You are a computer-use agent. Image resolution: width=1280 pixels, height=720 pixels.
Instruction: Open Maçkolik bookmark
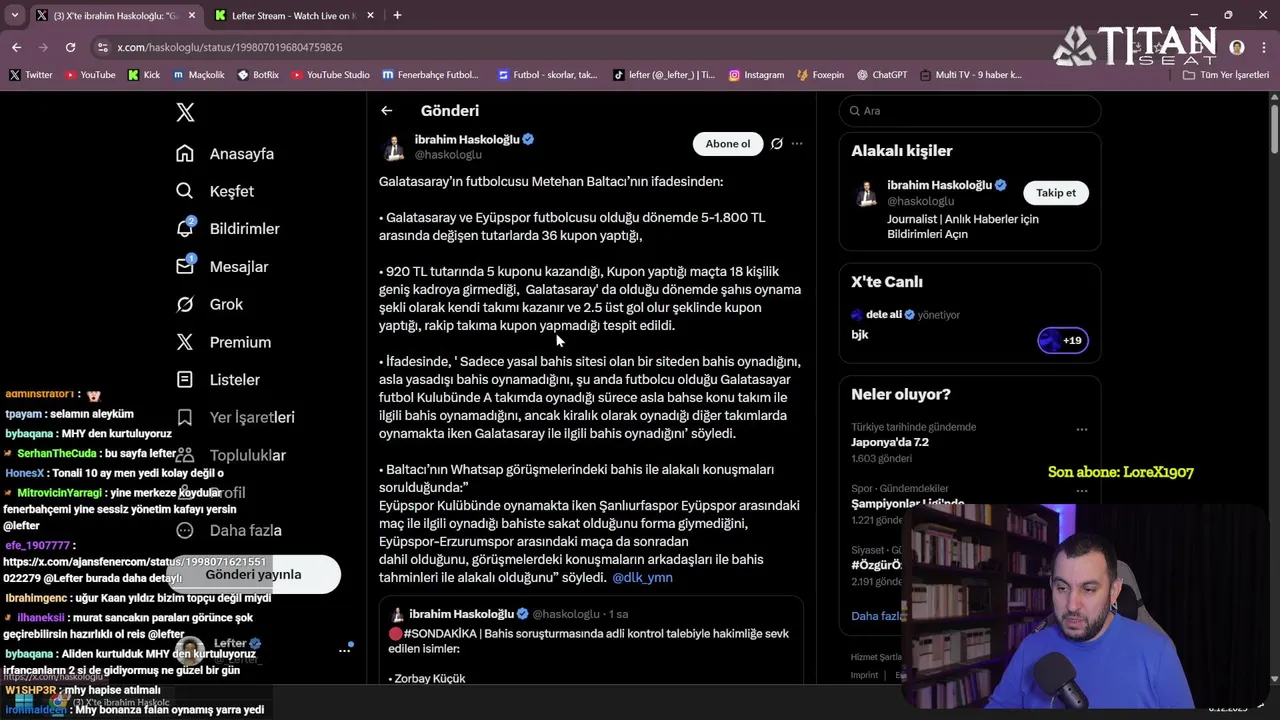click(x=199, y=75)
